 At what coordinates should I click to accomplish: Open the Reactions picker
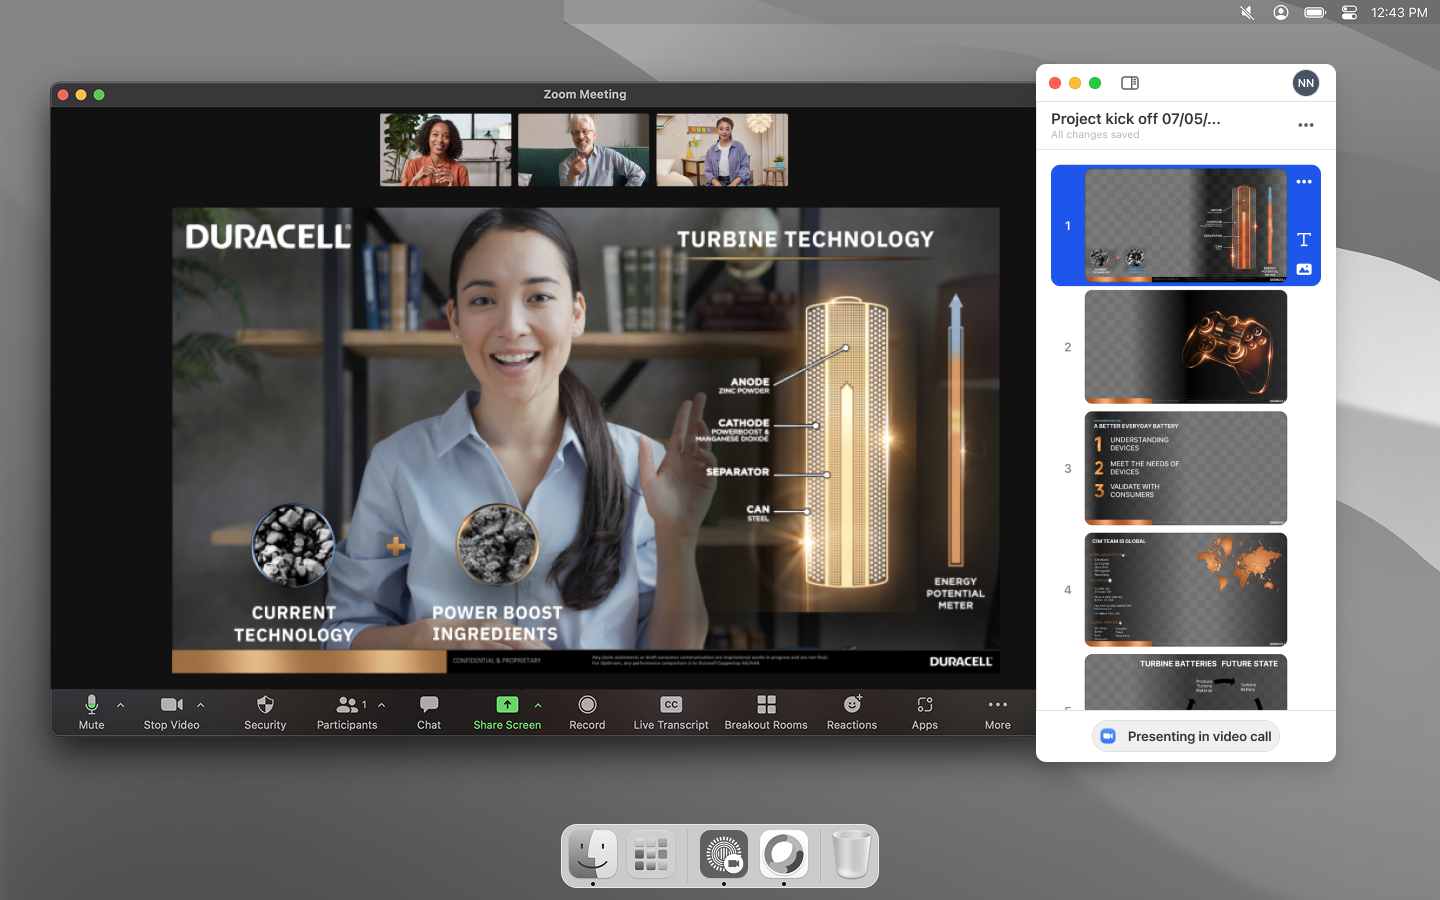click(x=852, y=712)
